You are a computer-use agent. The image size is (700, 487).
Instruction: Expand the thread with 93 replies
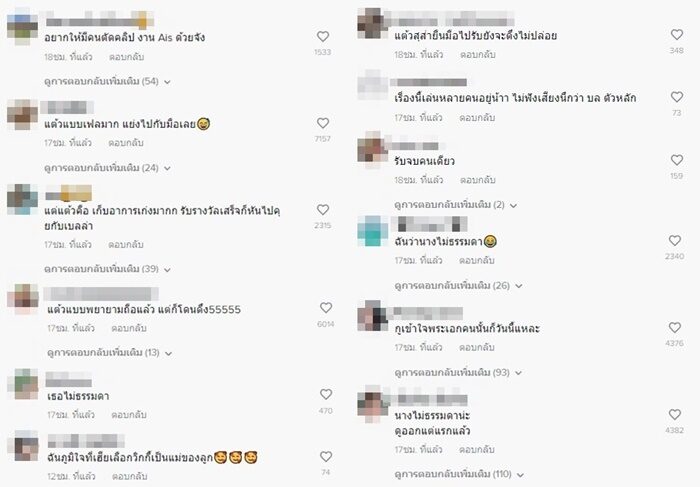click(458, 372)
